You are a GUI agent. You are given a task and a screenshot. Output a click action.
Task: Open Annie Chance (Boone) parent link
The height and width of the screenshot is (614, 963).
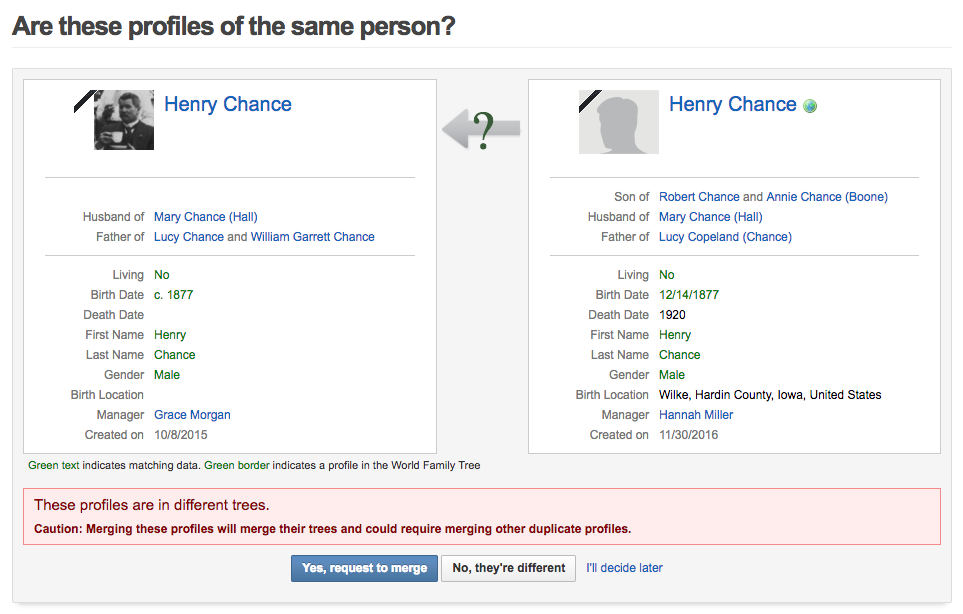827,197
